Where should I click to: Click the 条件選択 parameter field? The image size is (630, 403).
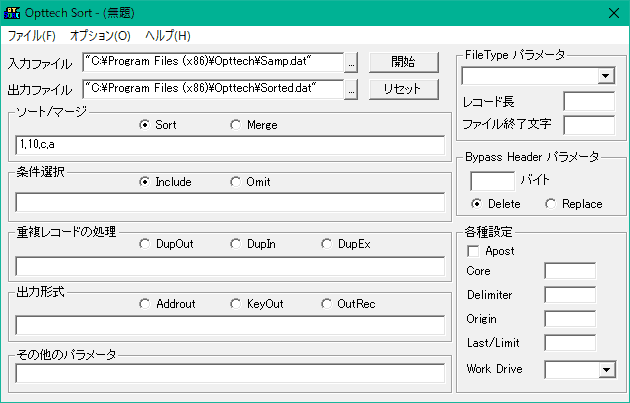click(x=230, y=202)
